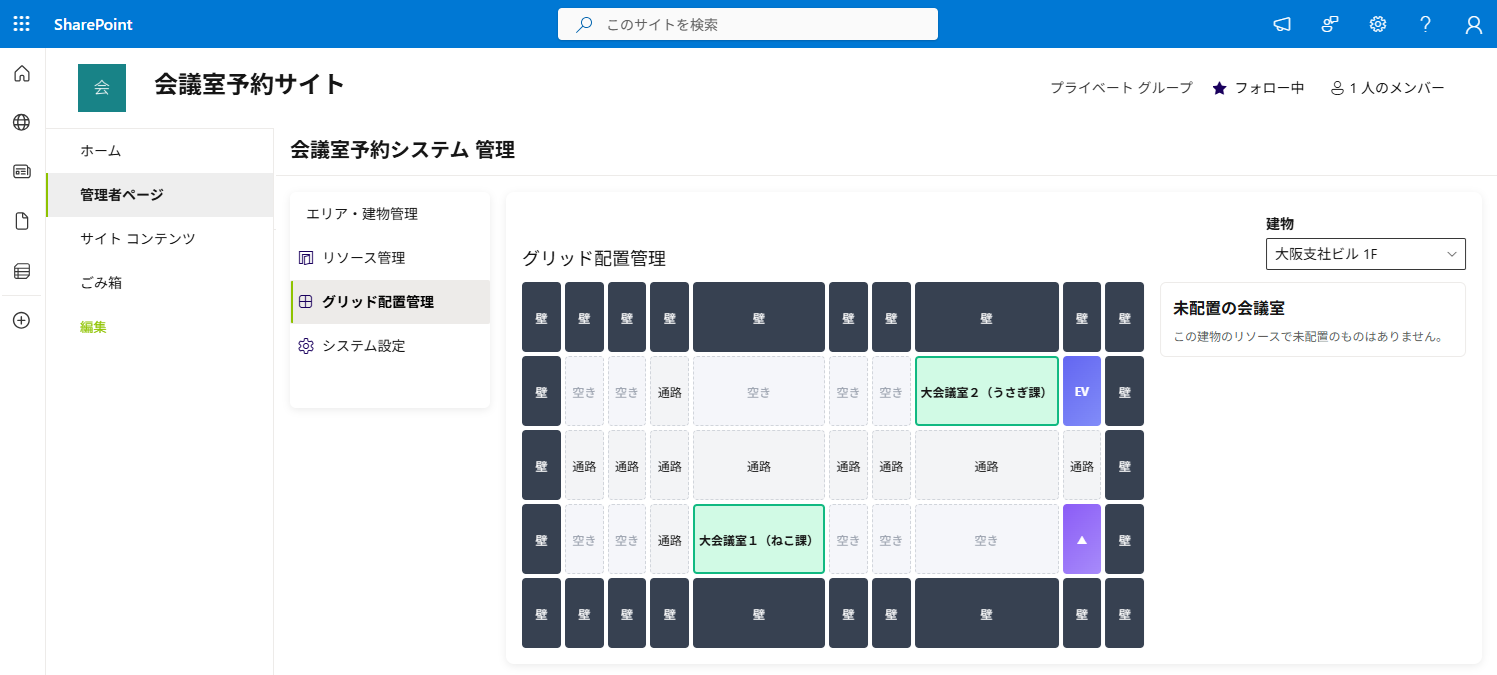Open My sites globe icon
1497x675 pixels.
pos(22,122)
